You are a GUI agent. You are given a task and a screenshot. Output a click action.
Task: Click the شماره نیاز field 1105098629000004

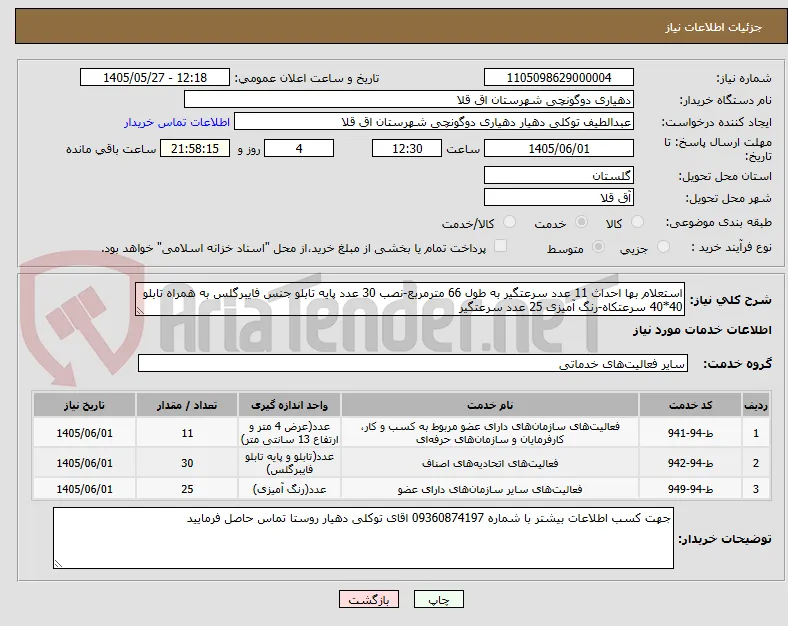click(x=559, y=77)
